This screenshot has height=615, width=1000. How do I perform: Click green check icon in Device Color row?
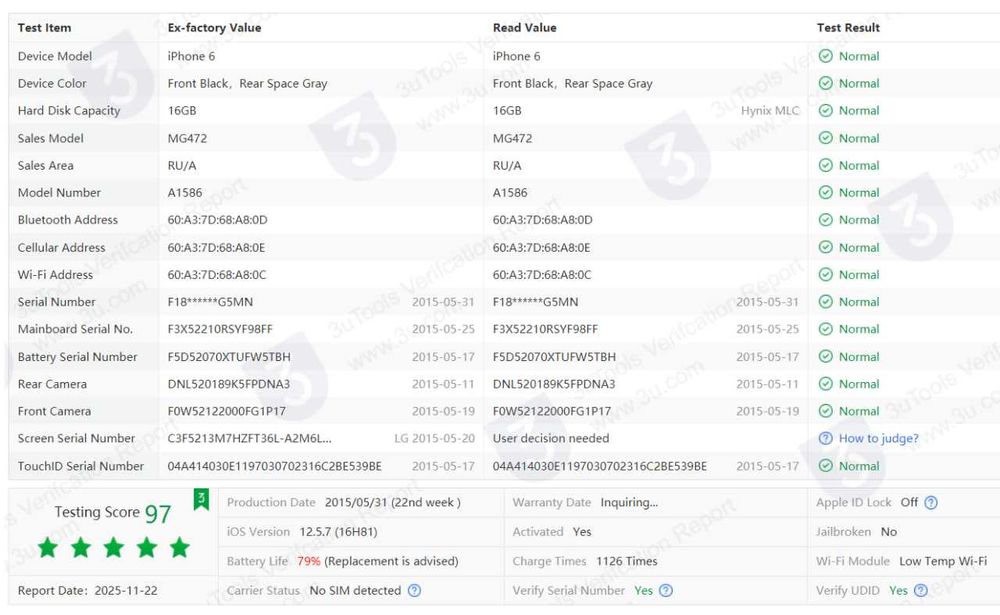(x=825, y=84)
